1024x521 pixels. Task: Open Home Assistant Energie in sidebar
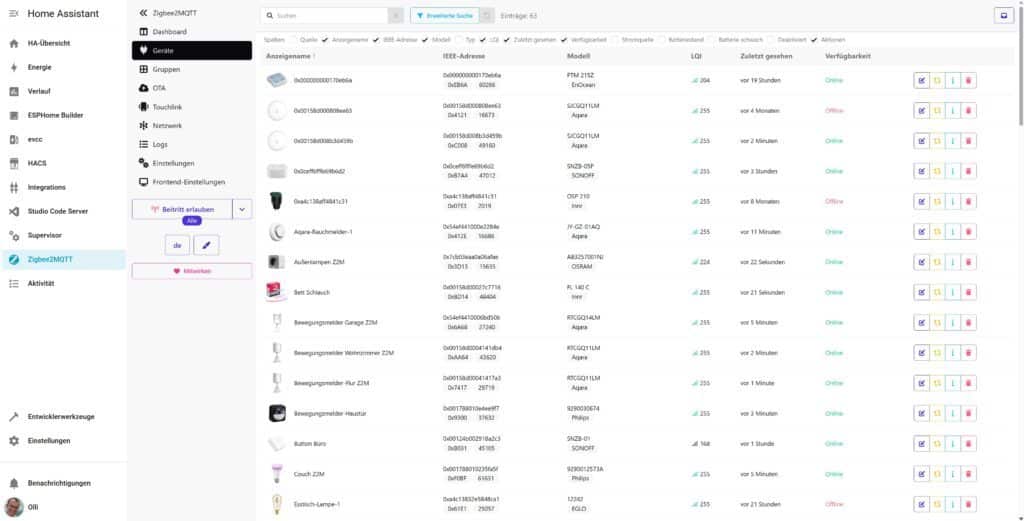[39, 67]
